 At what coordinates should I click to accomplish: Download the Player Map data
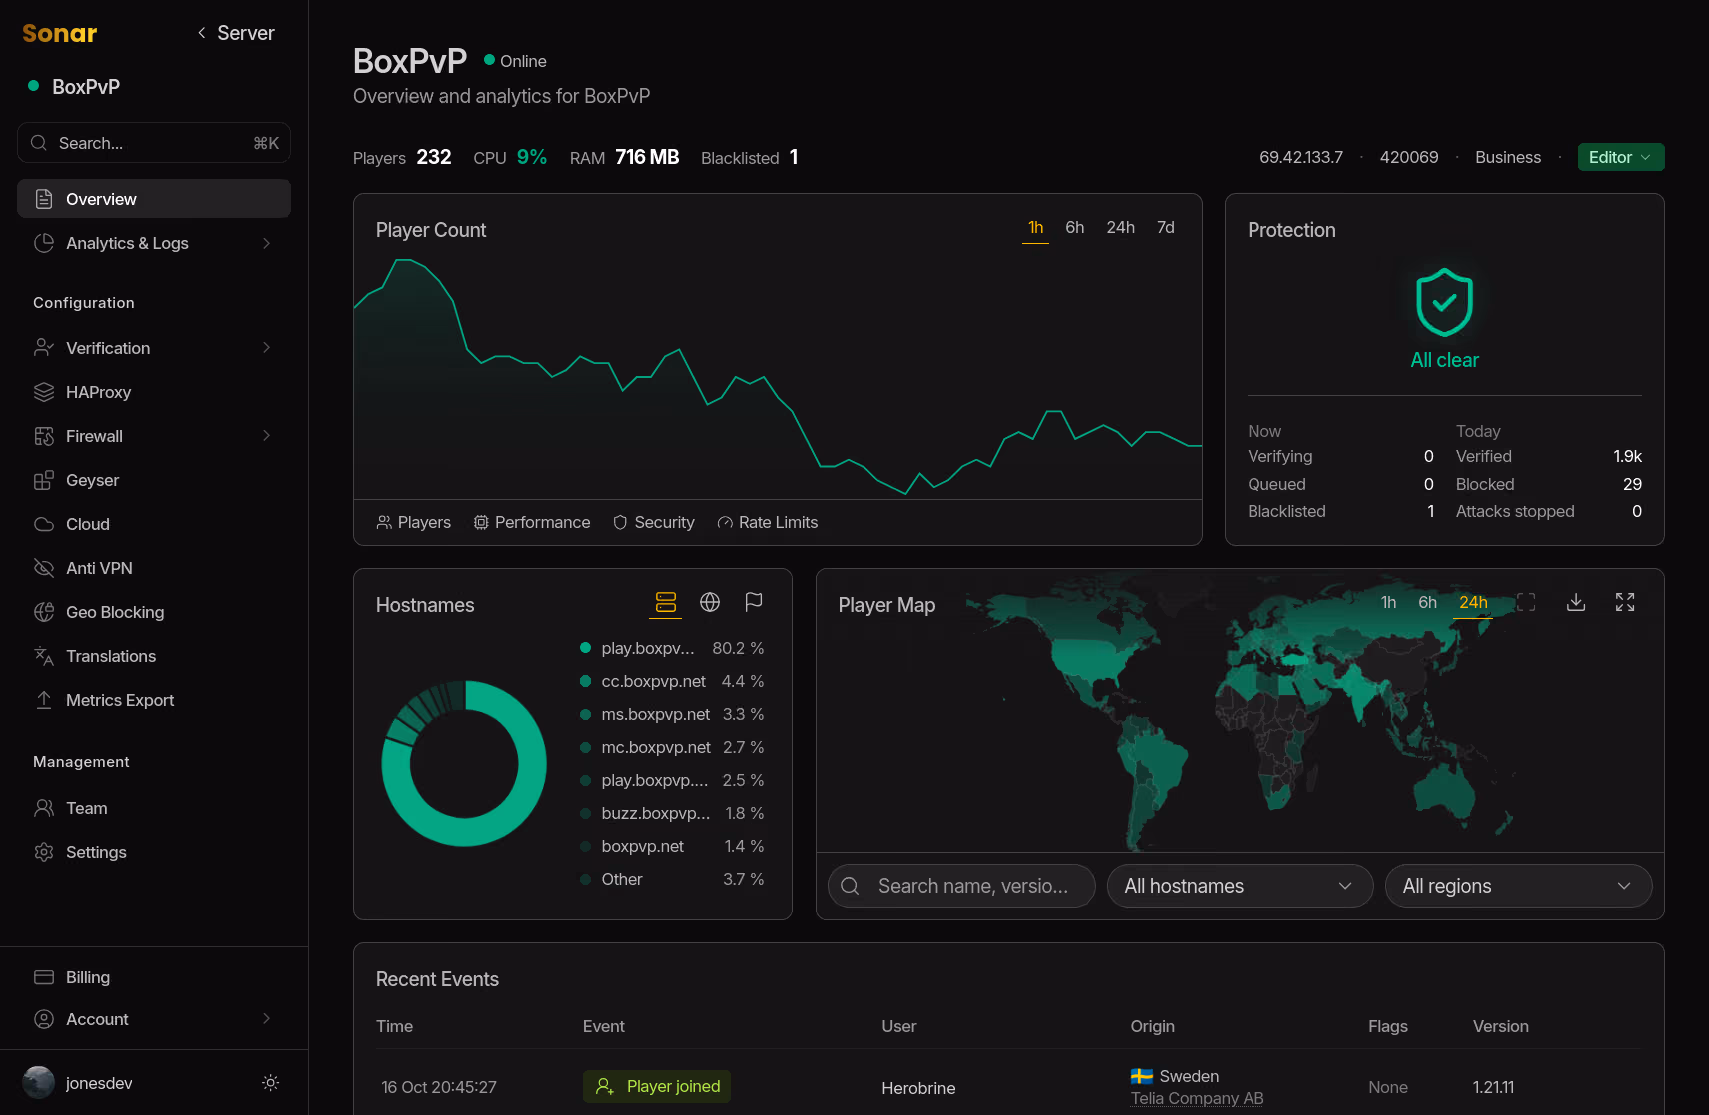pos(1576,602)
